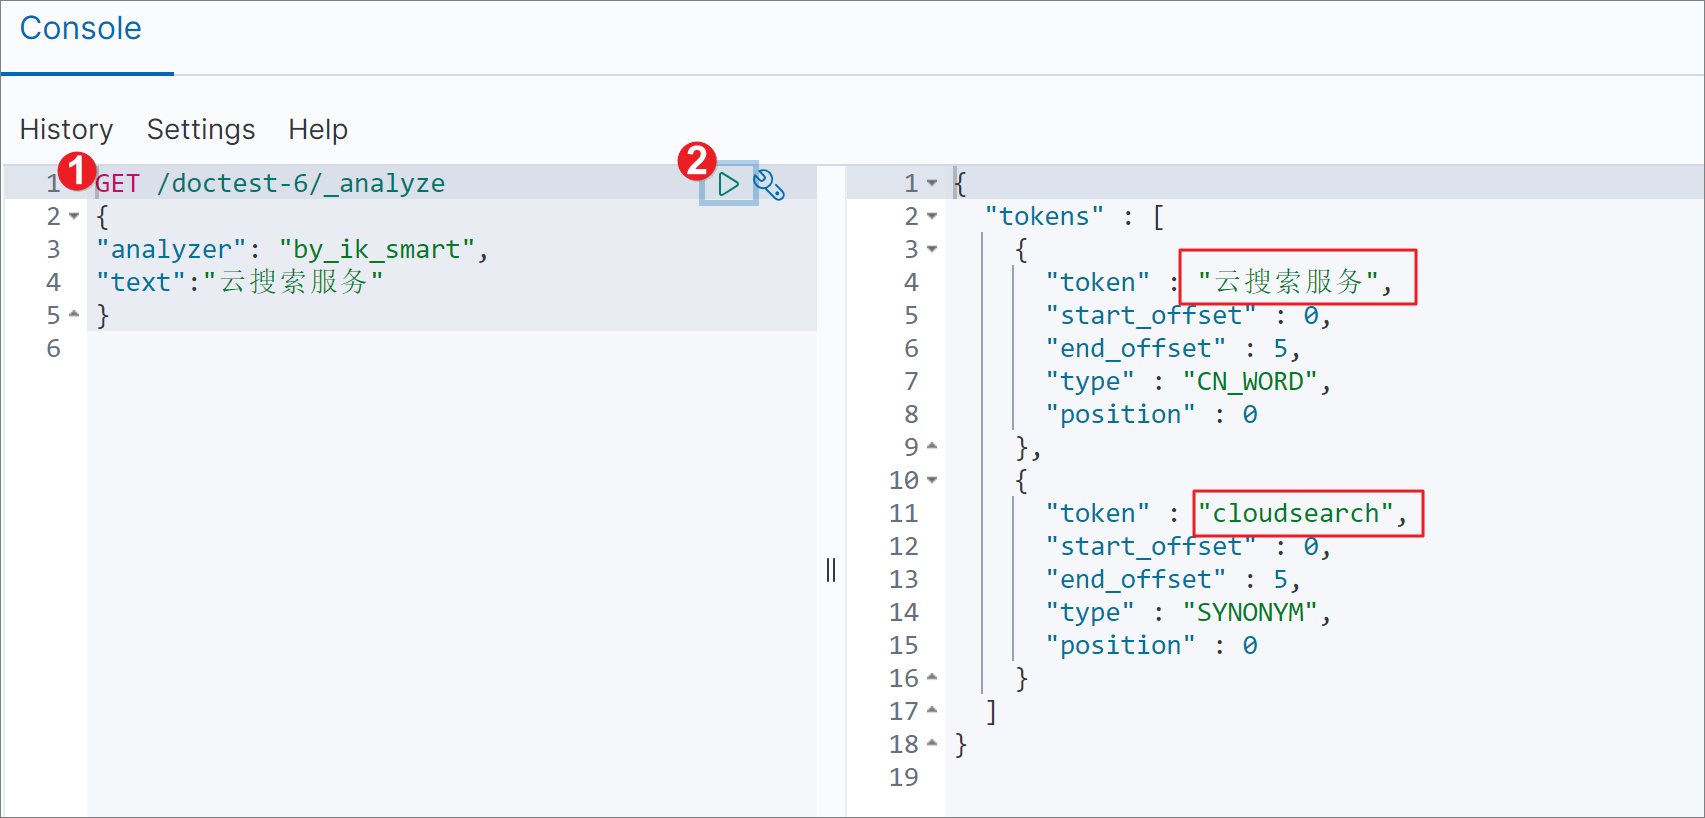
Task: Collapse the request body at editor line 2
Action: click(74, 216)
